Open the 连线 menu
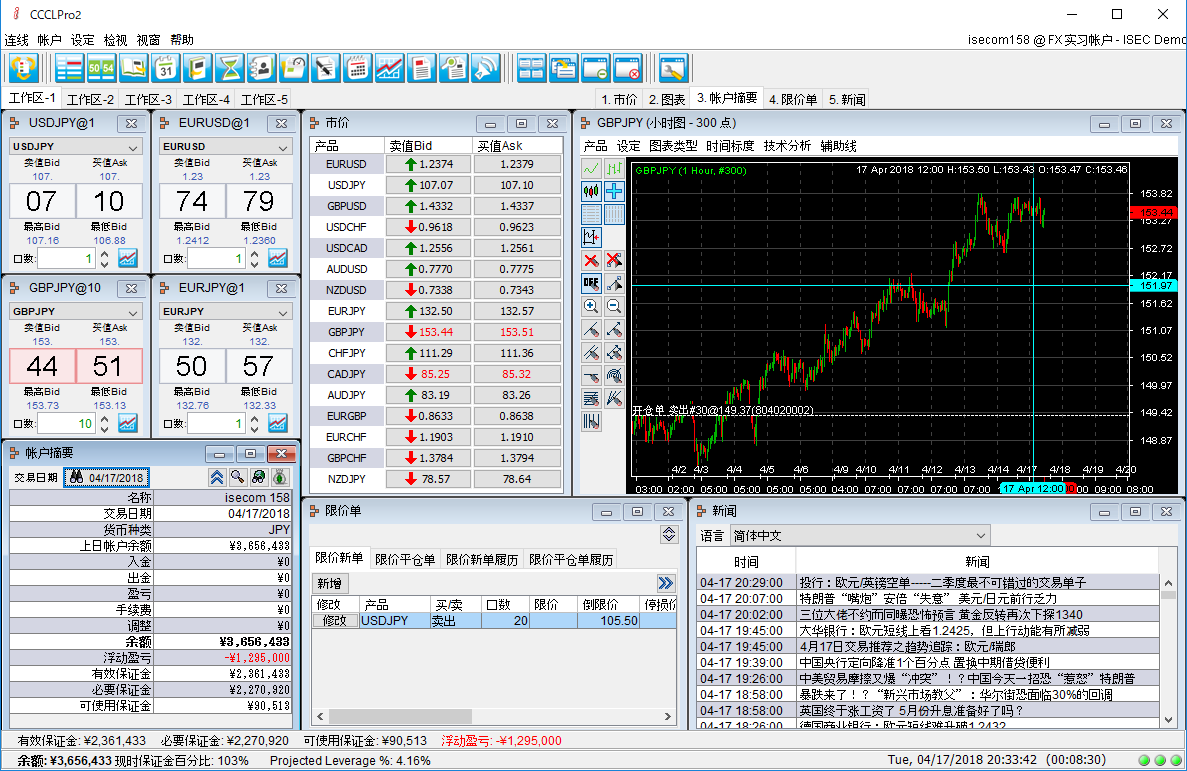 click(x=17, y=40)
